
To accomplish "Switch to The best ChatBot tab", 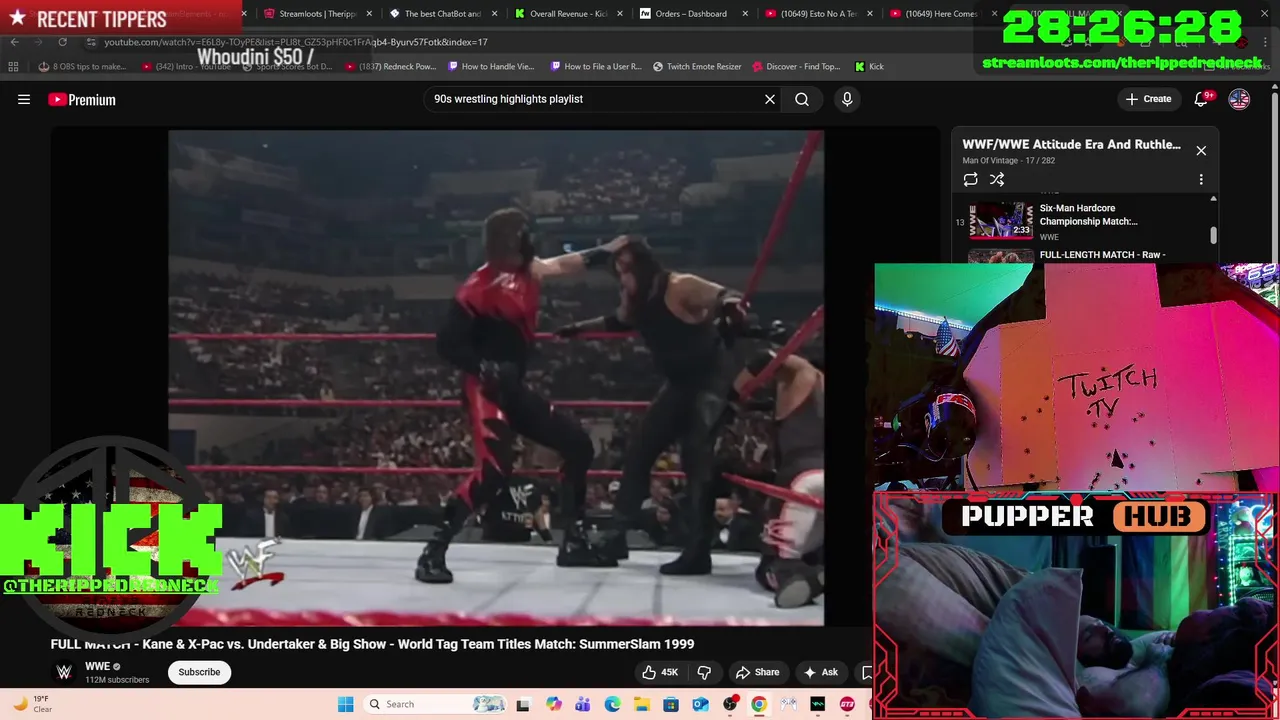I will click(x=443, y=14).
